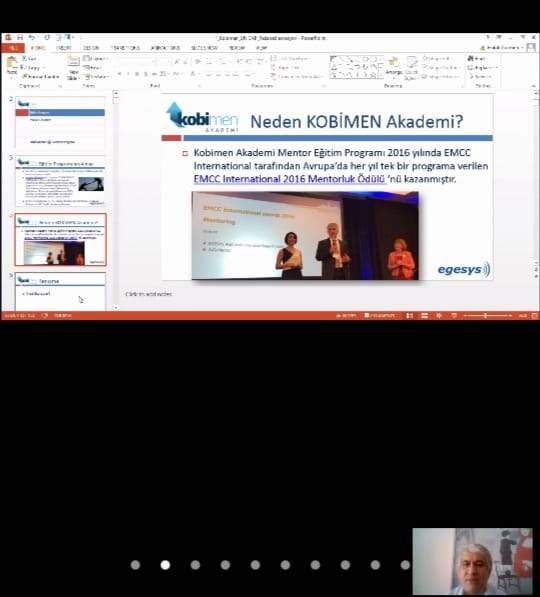This screenshot has width=540, height=597.
Task: Open Quick Styles gallery
Action: [x=411, y=68]
